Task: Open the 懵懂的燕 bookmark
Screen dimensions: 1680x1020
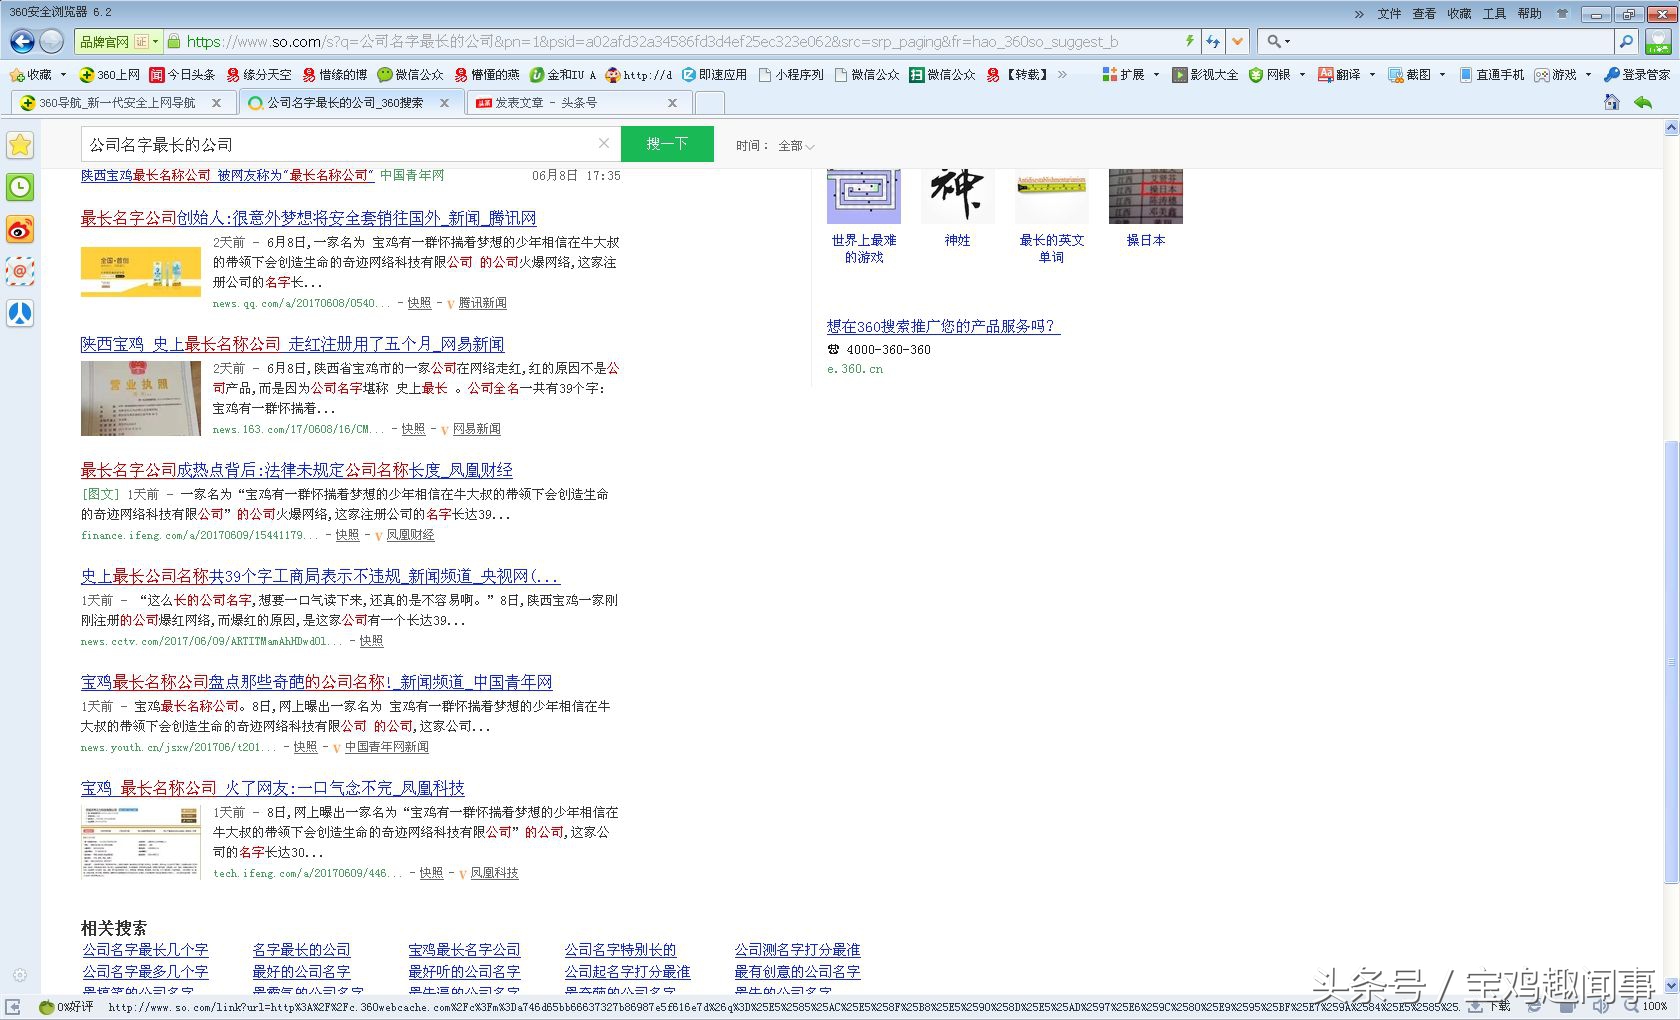Action: [x=487, y=74]
